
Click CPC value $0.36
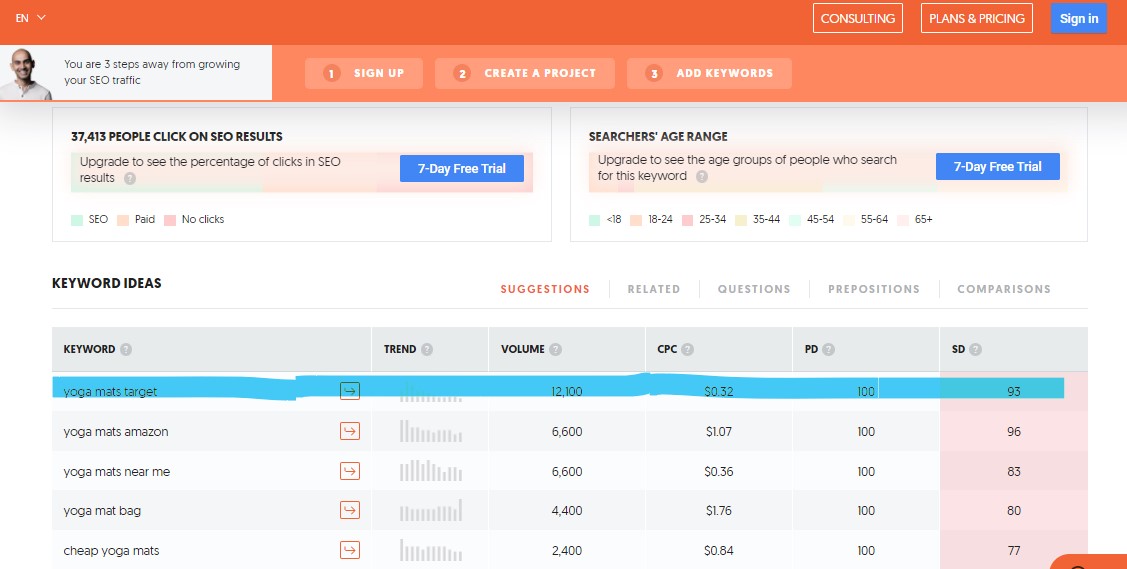[x=719, y=472]
